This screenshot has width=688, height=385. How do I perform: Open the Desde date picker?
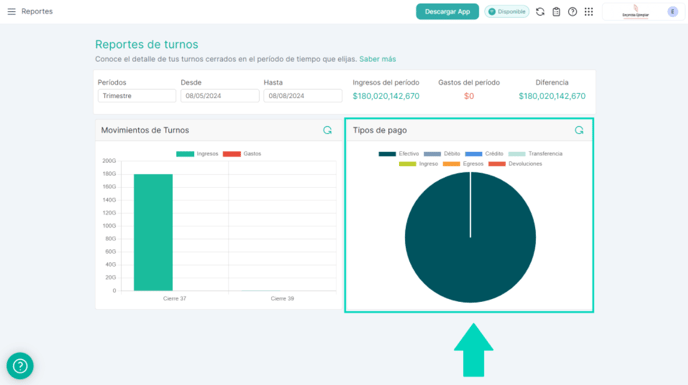point(220,96)
